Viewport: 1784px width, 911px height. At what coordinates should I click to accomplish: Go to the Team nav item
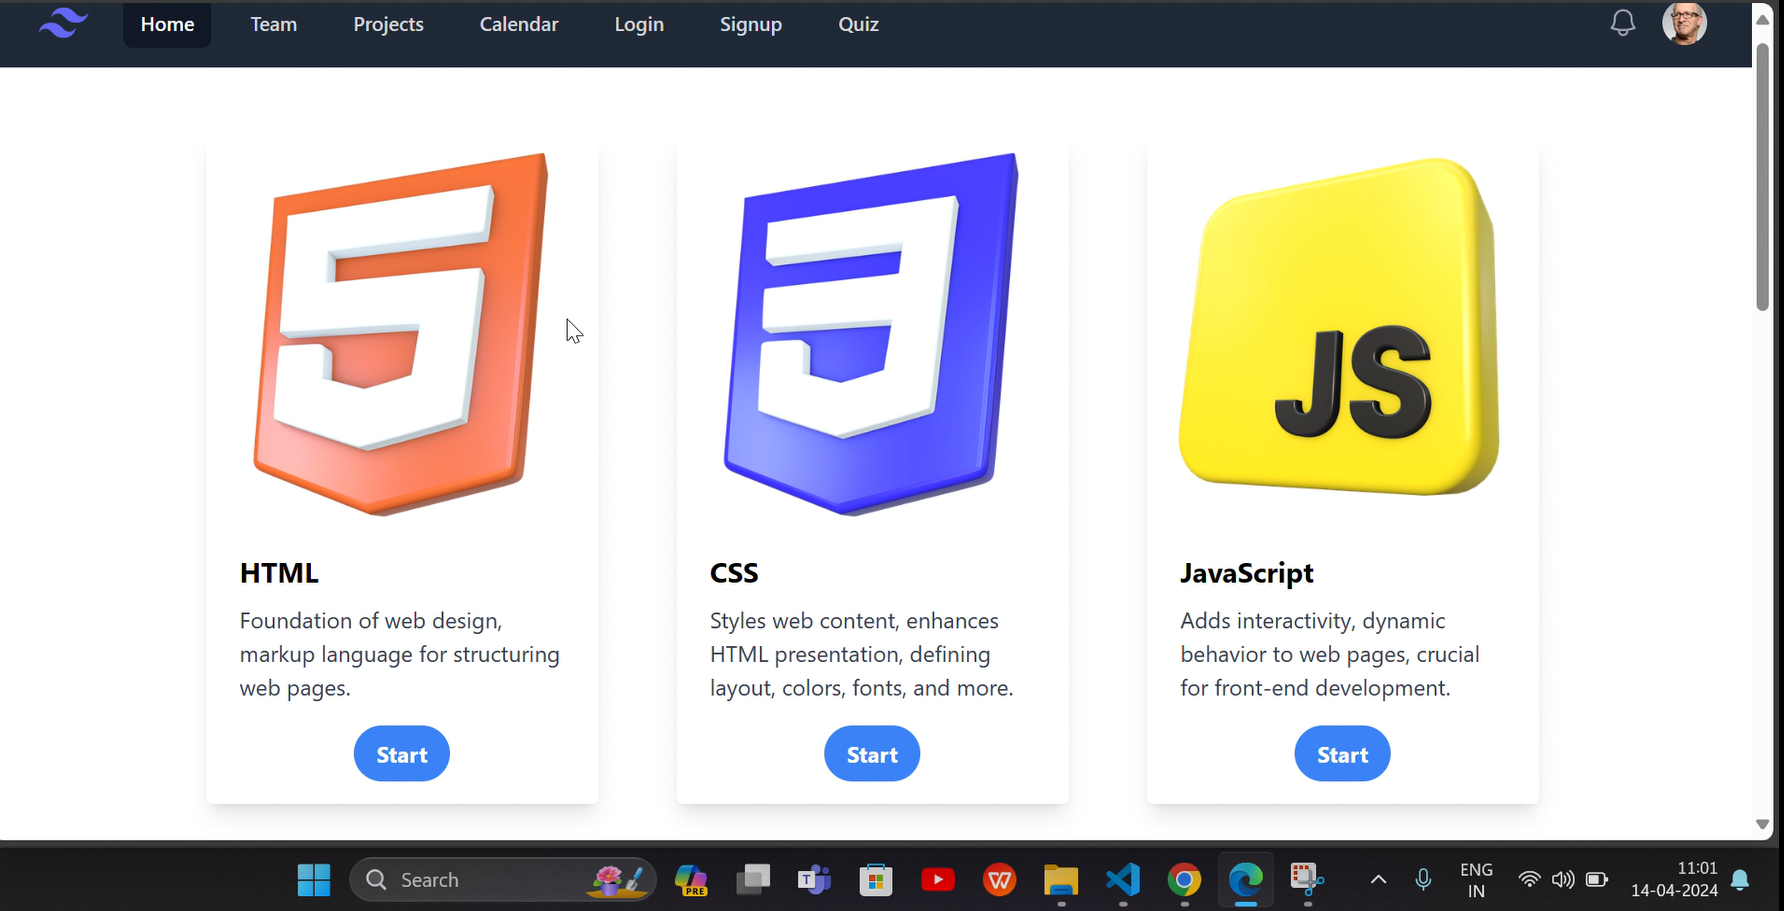click(x=273, y=24)
